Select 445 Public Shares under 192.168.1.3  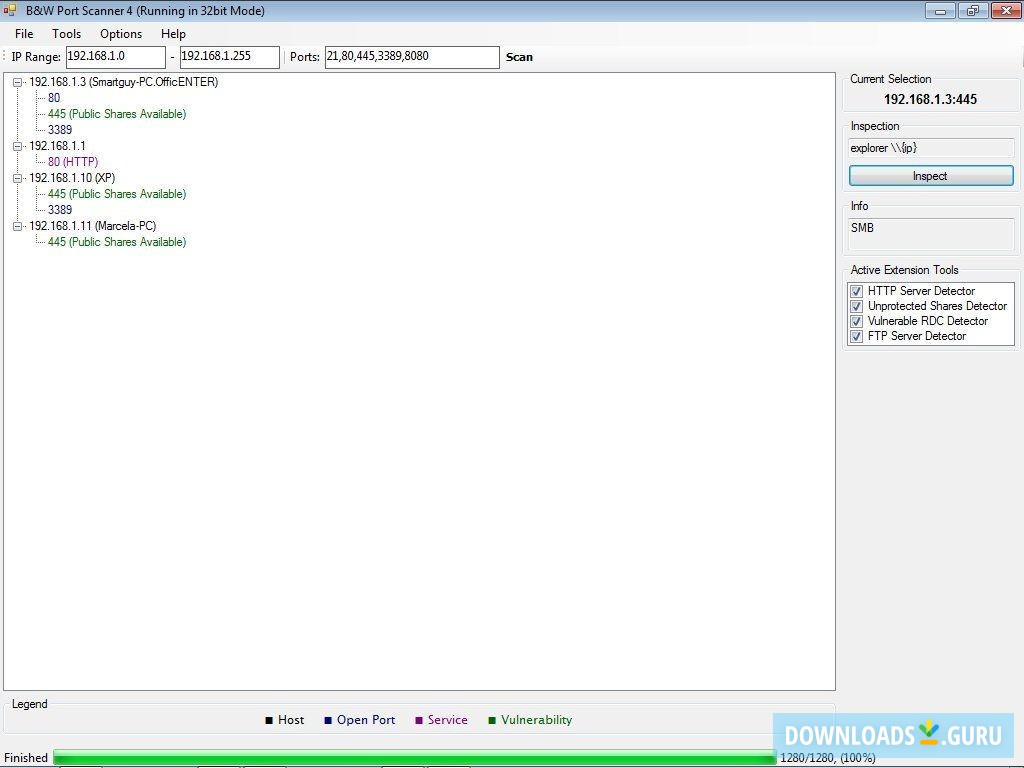[x=117, y=114]
